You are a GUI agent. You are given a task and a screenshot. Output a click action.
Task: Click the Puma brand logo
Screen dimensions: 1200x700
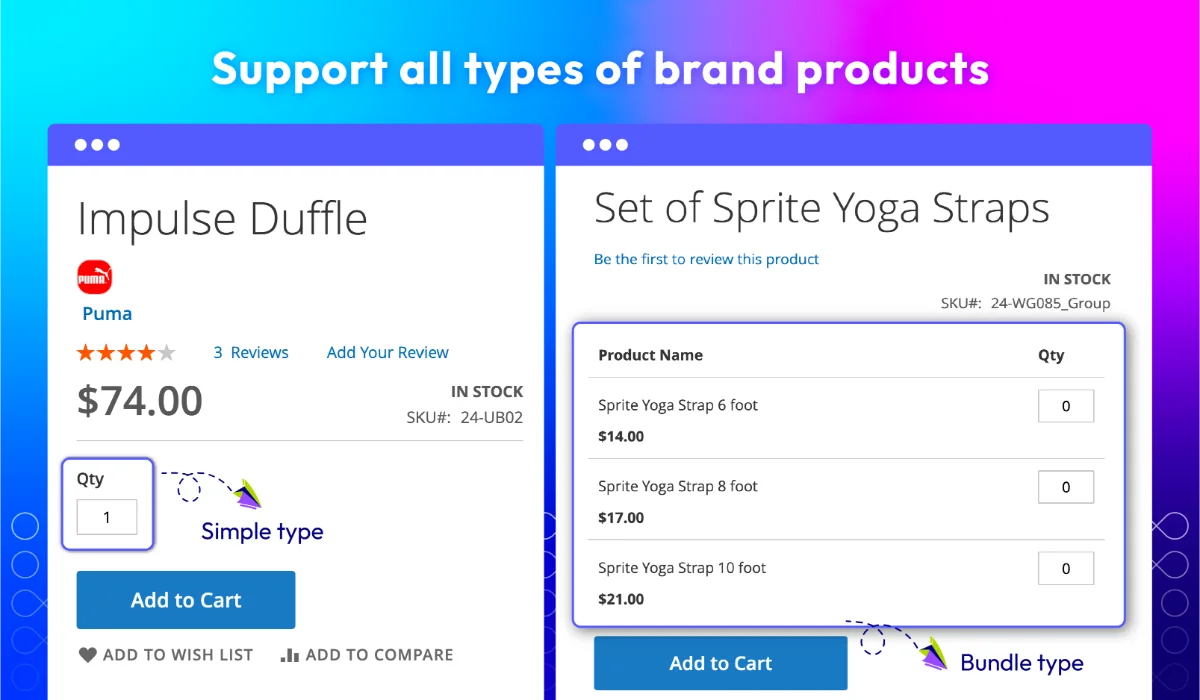(x=94, y=277)
